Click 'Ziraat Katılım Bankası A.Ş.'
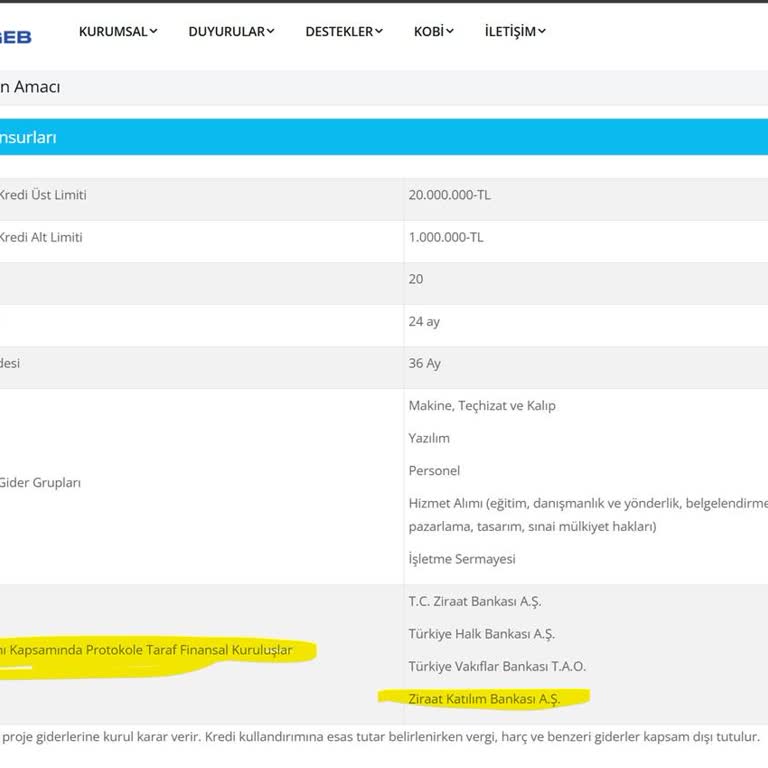This screenshot has width=768, height=768. click(x=484, y=699)
